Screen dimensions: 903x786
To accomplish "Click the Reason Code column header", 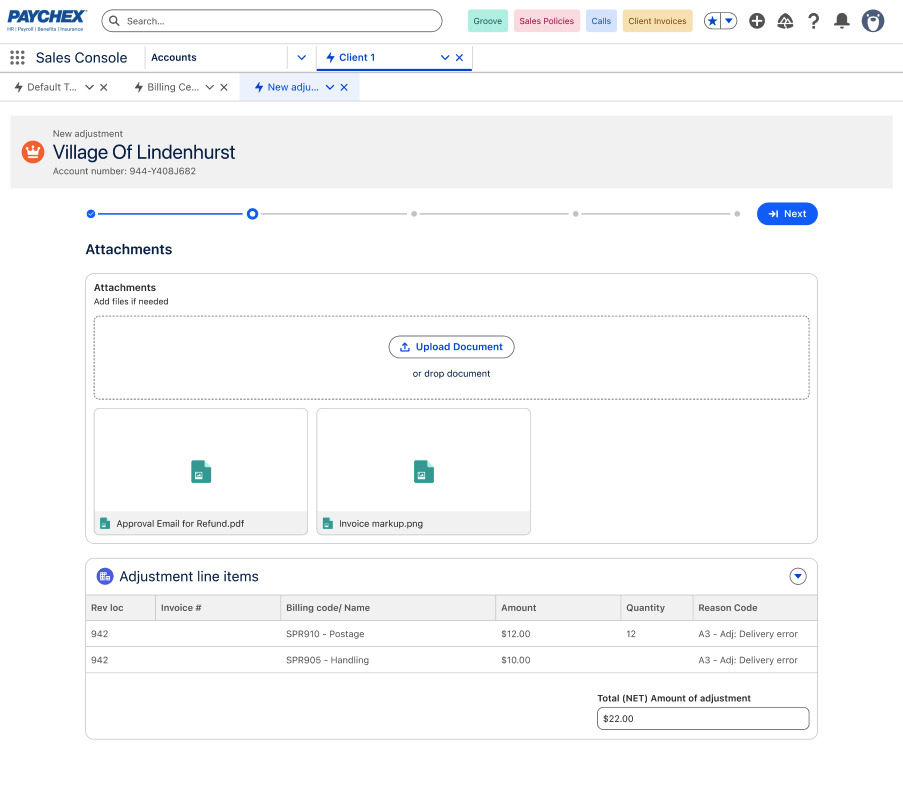I will tap(755, 608).
